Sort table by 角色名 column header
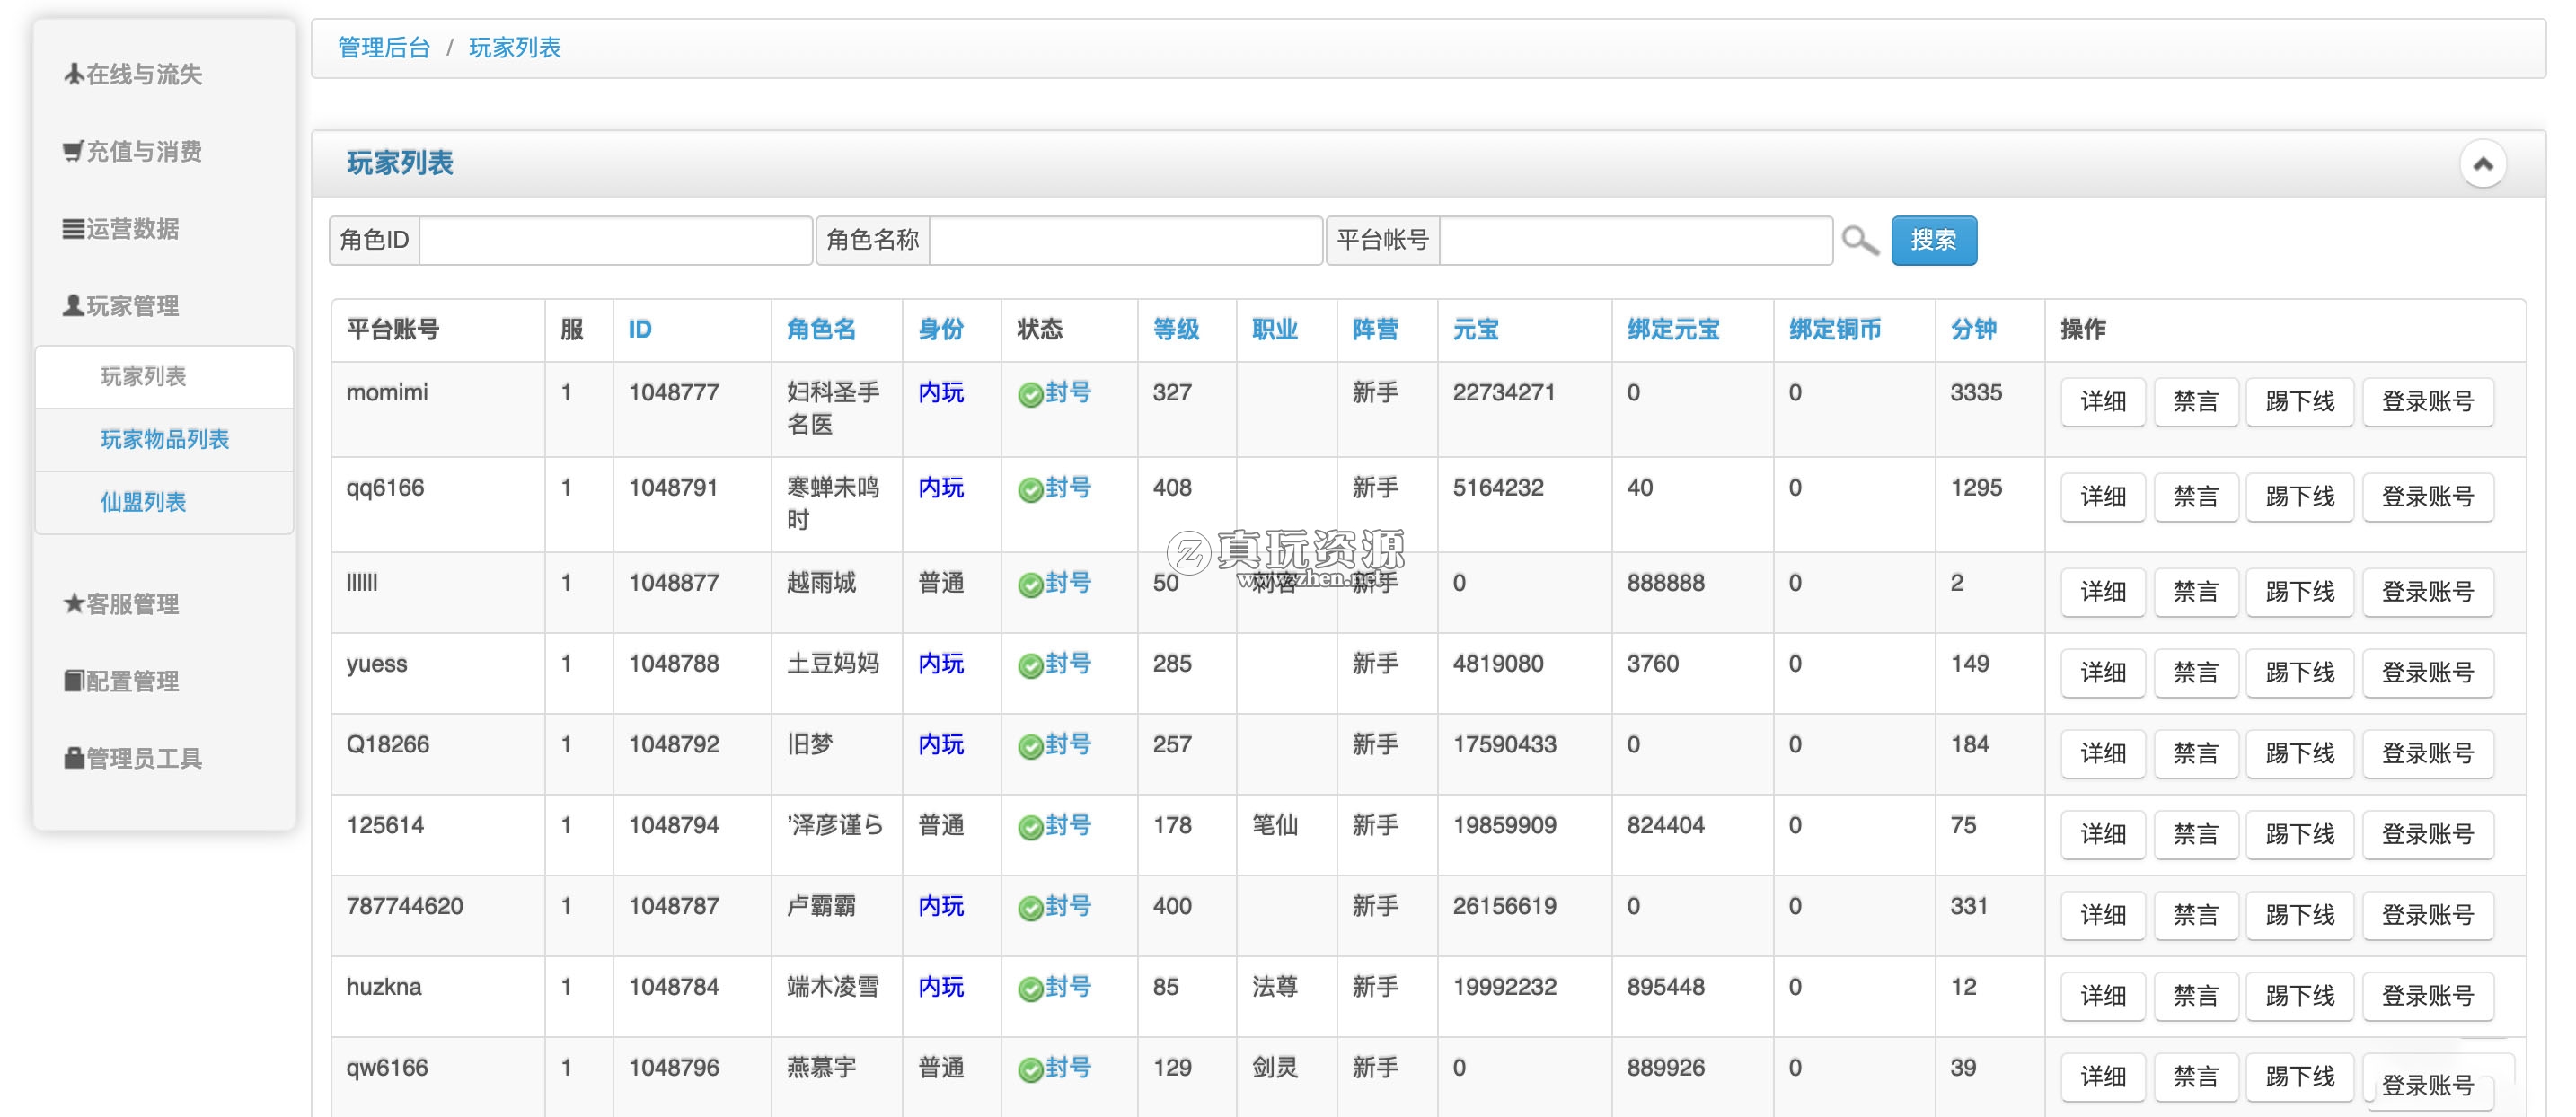This screenshot has height=1117, width=2576. click(x=821, y=329)
